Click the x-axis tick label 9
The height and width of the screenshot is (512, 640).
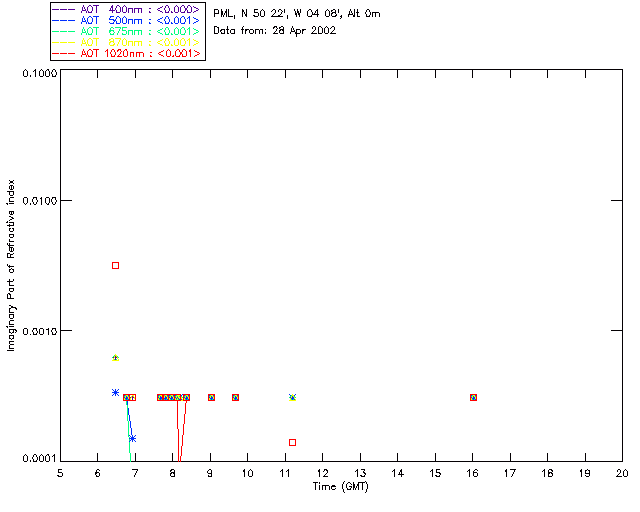(x=210, y=473)
